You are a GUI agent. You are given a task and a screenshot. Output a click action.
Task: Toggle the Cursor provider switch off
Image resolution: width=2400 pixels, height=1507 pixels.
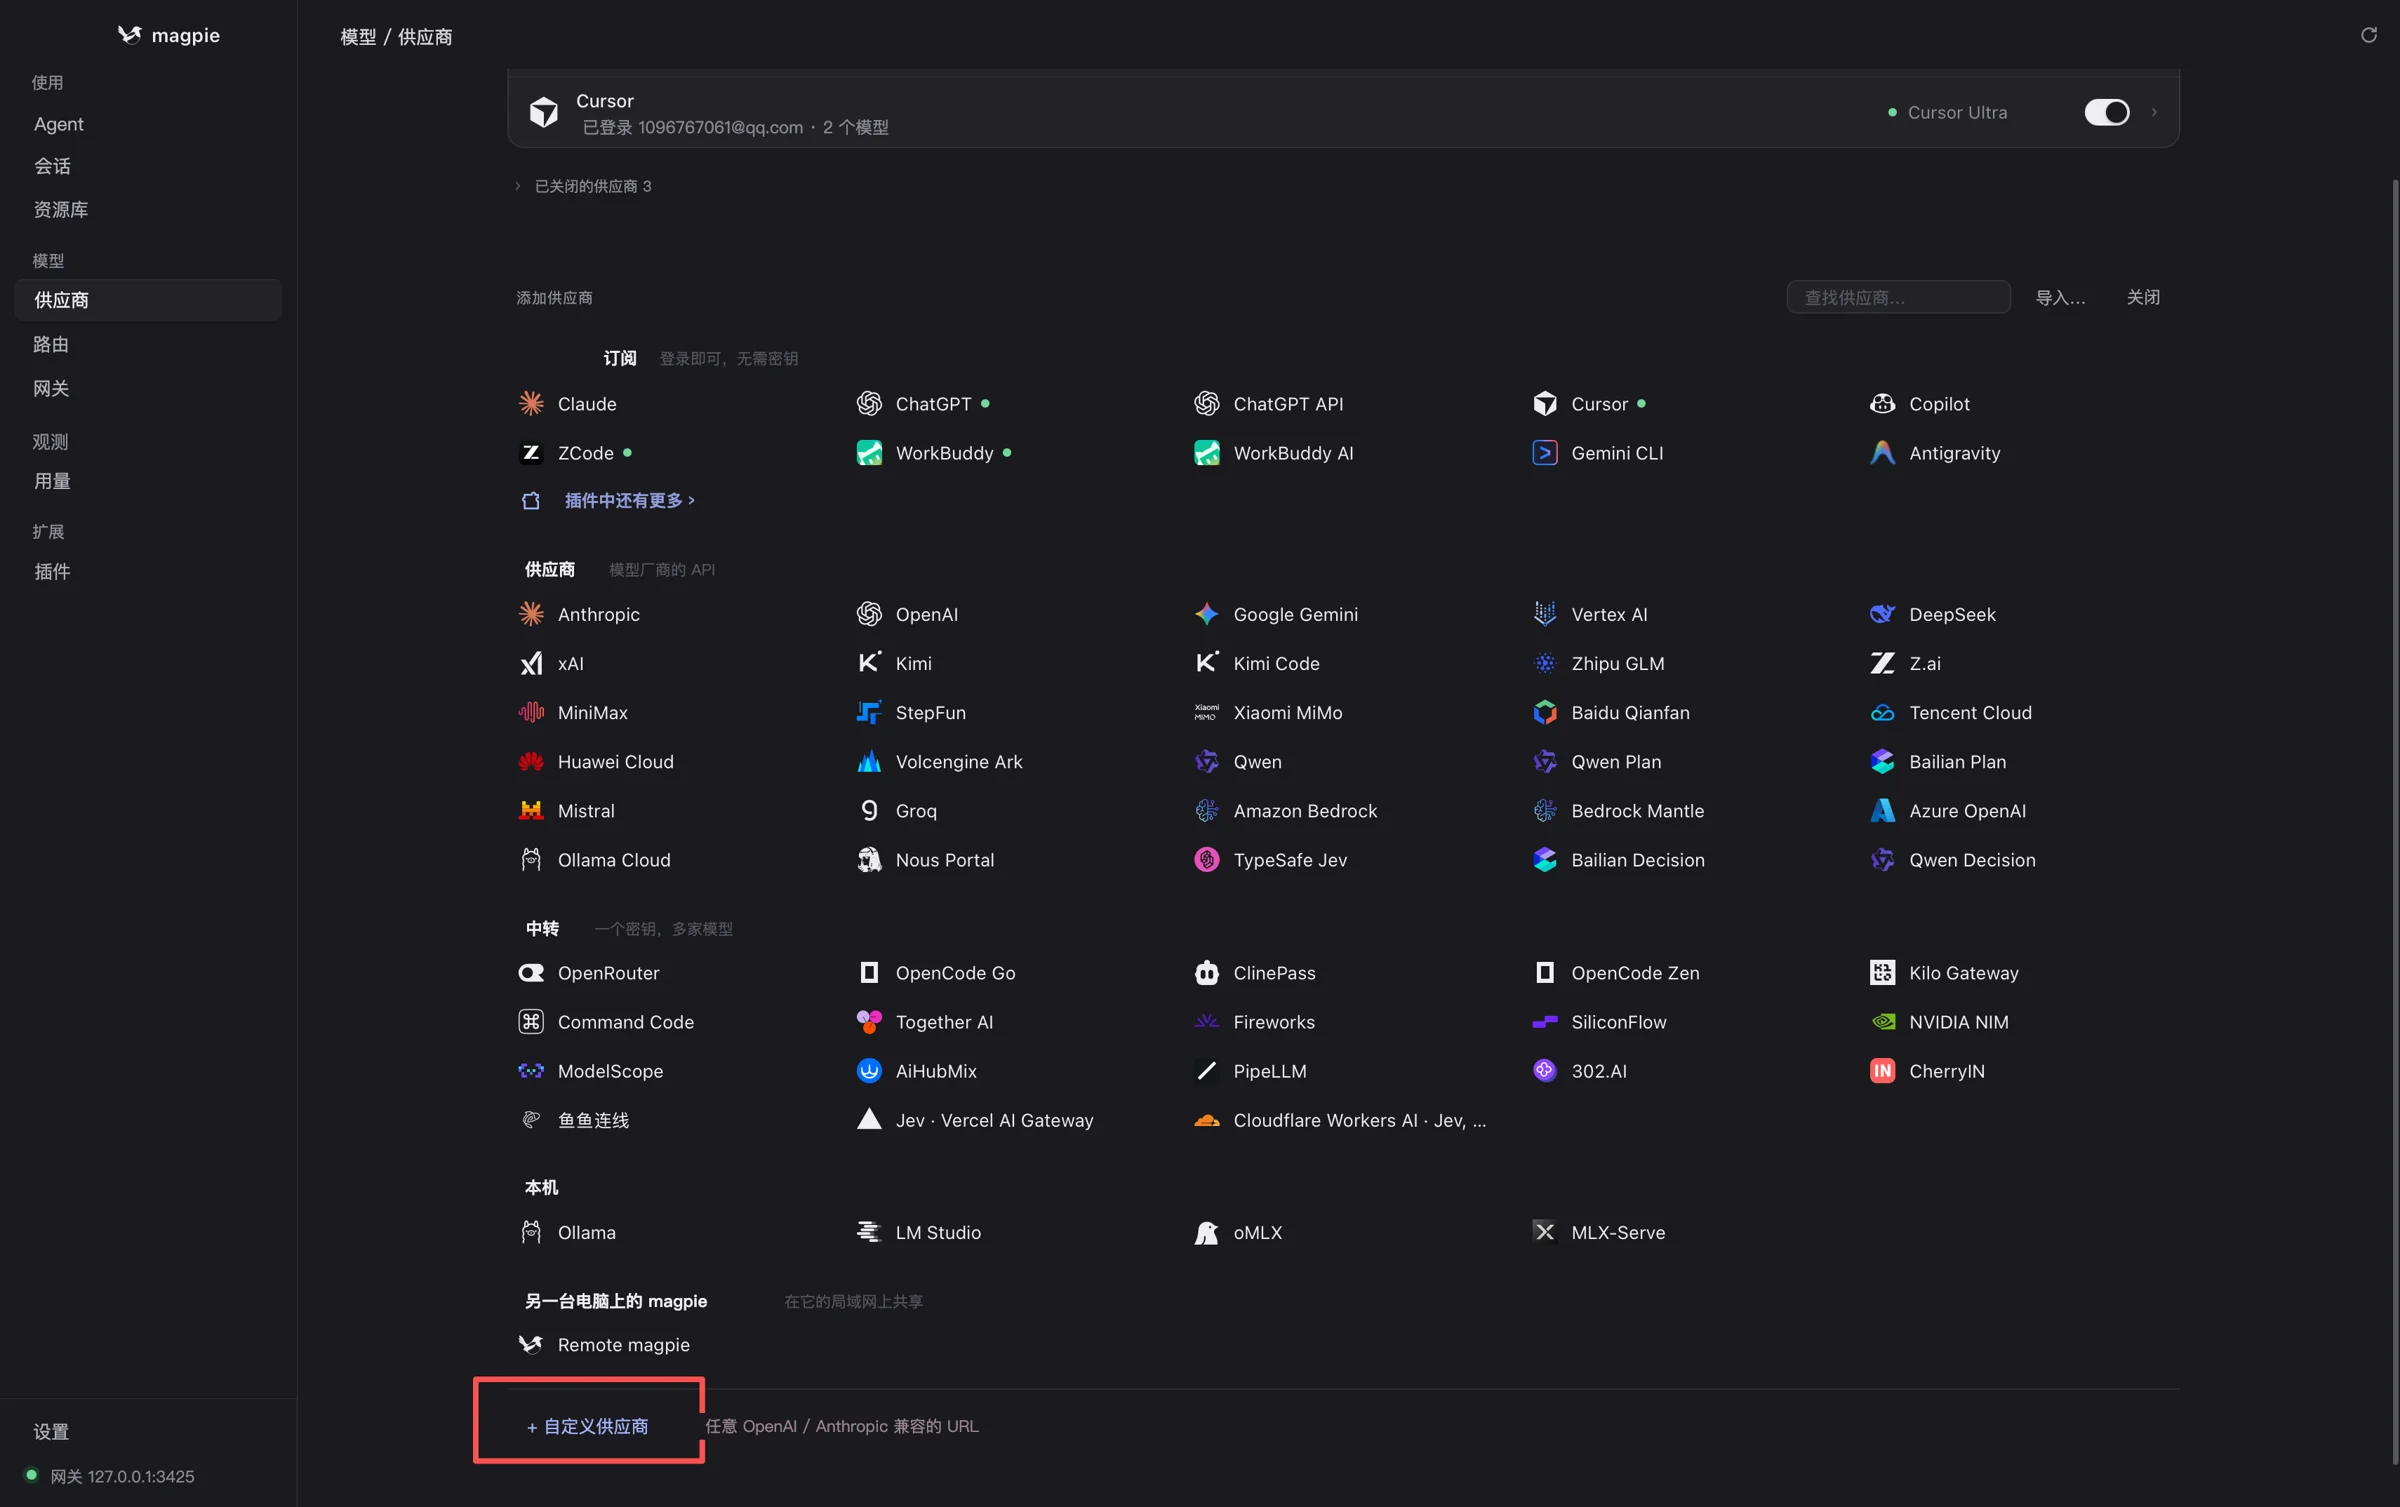(x=2107, y=112)
